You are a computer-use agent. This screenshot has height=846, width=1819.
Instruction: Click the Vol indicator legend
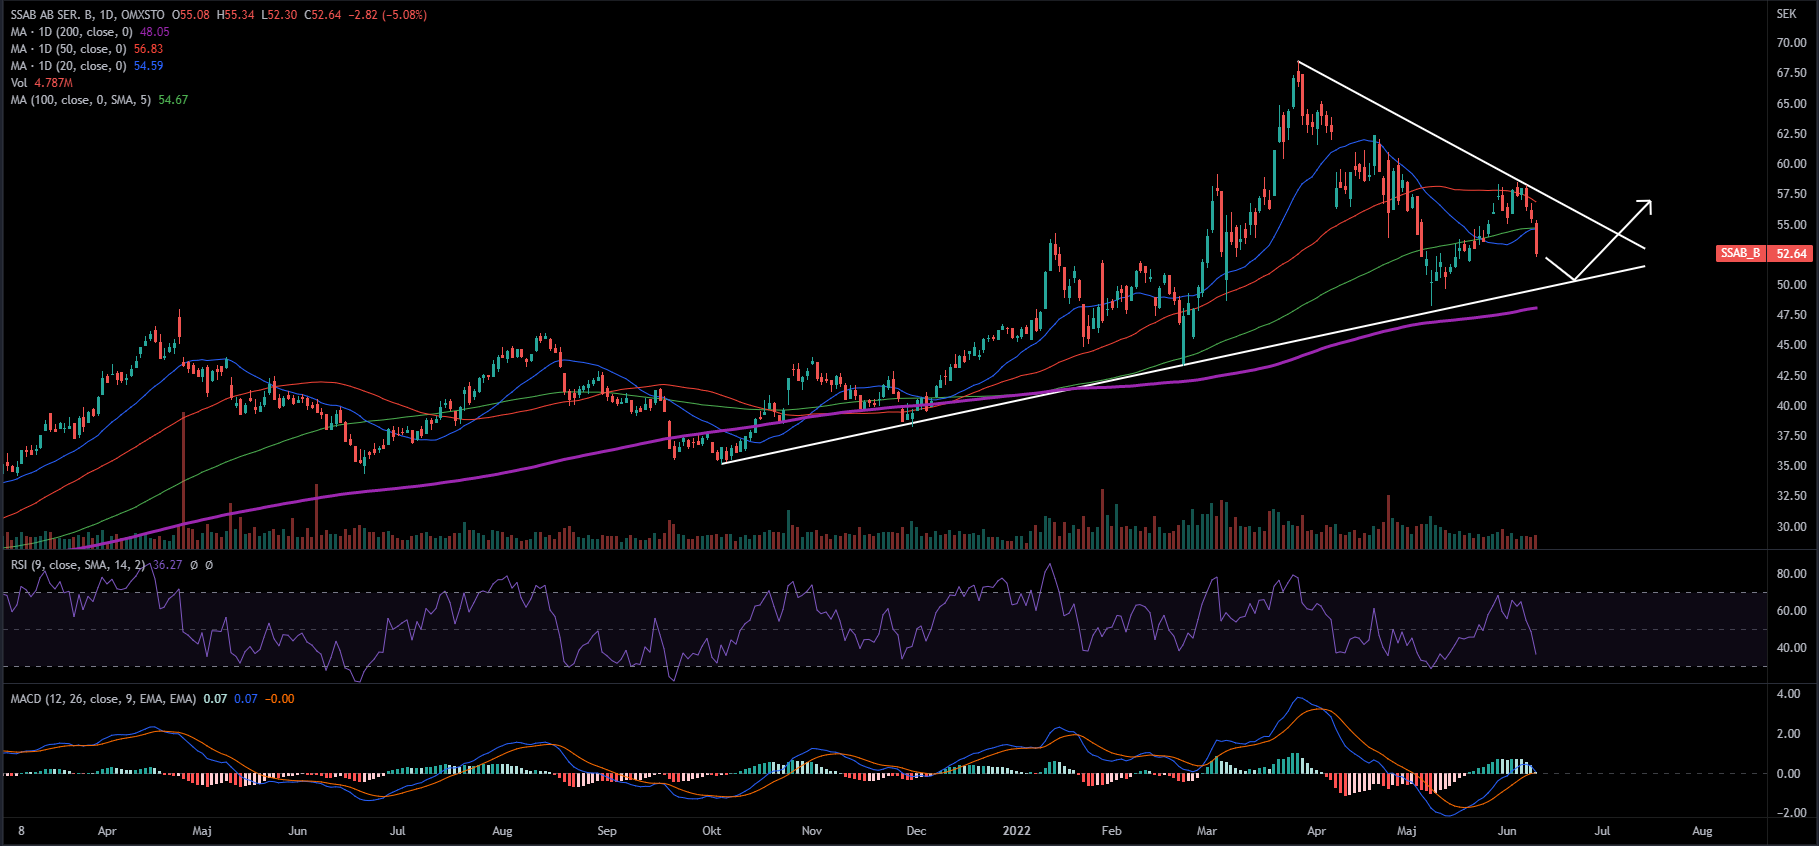[x=19, y=83]
